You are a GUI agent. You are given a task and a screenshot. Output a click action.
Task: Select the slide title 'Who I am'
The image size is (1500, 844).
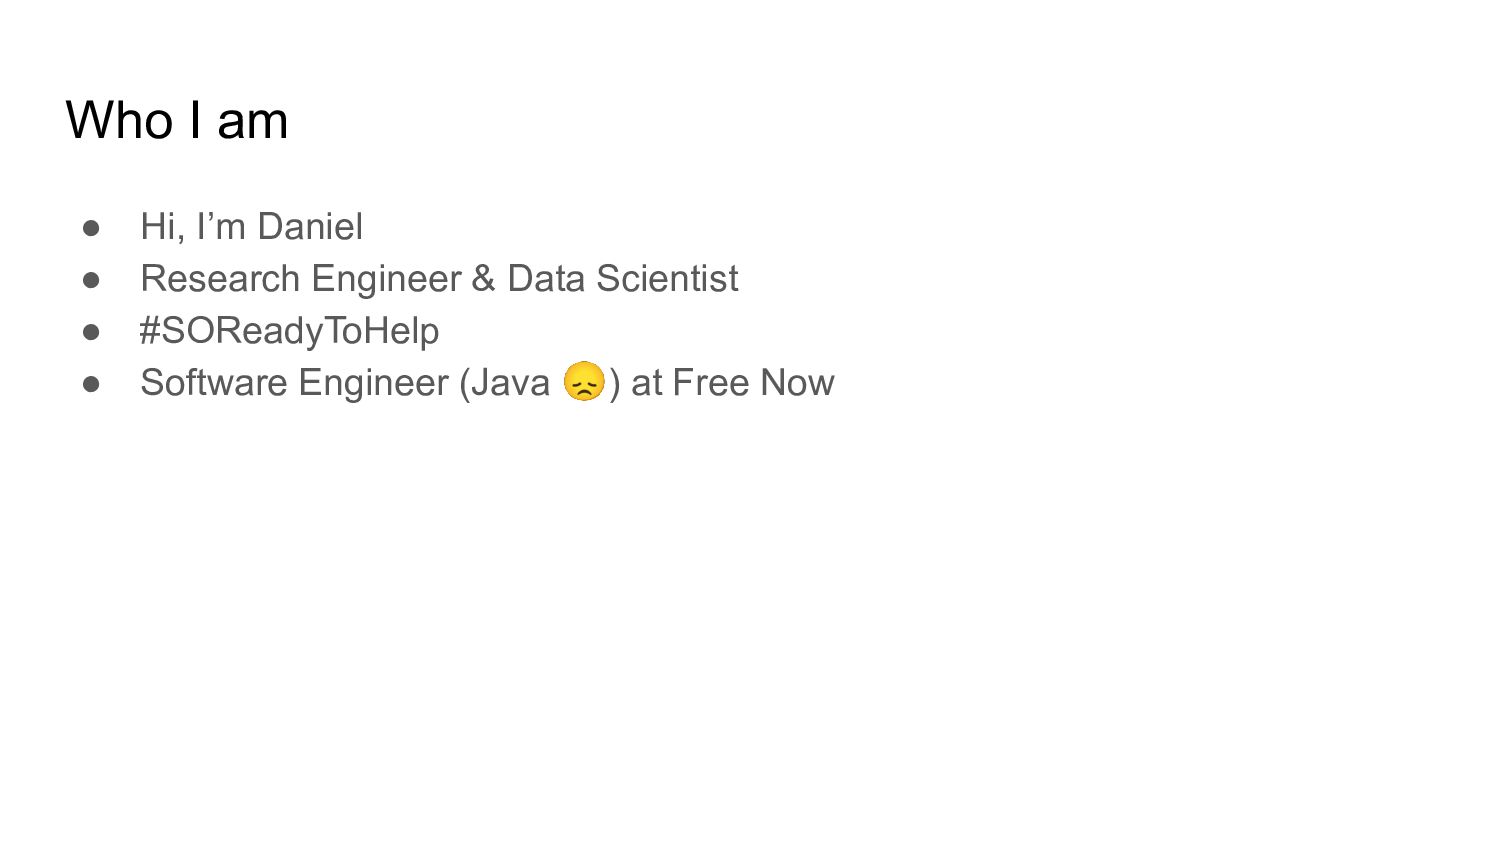(177, 121)
